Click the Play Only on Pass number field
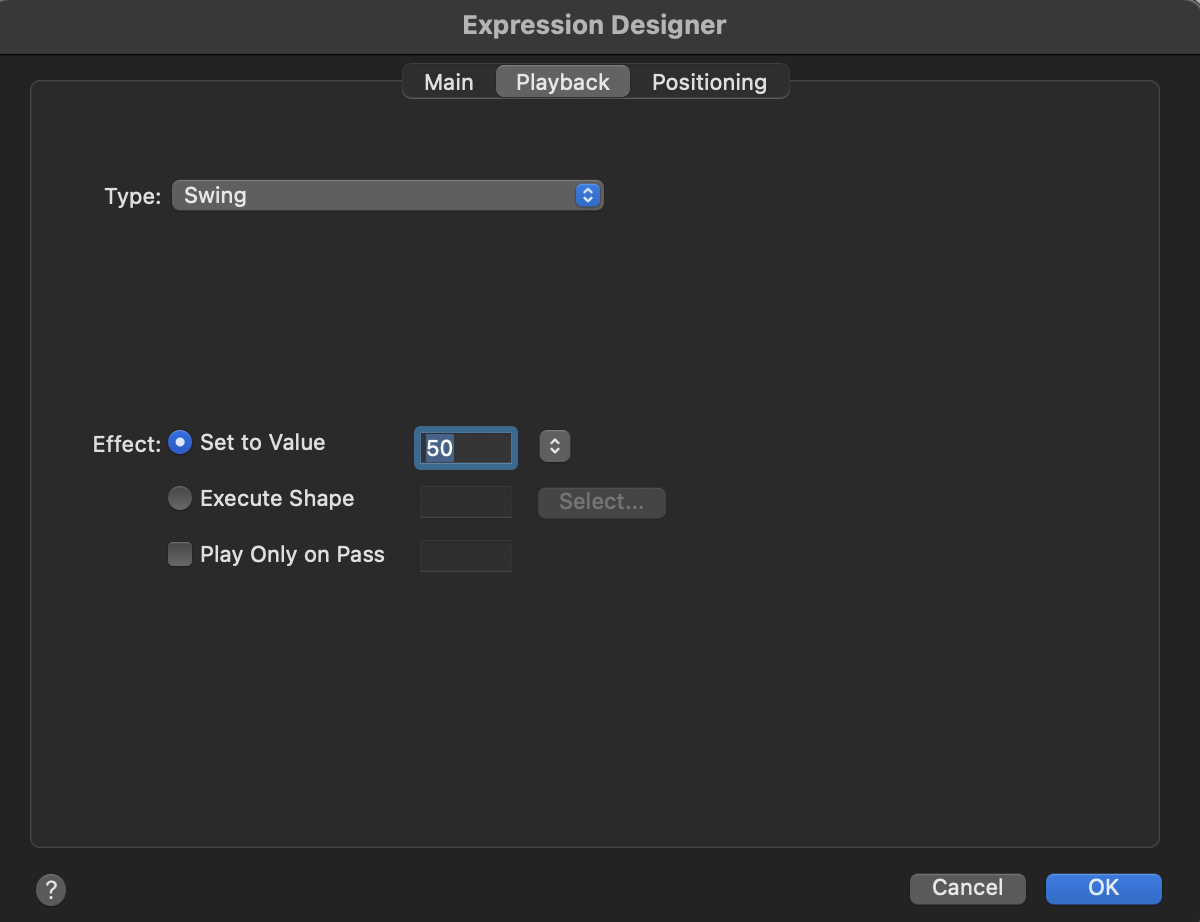Viewport: 1200px width, 922px height. coord(466,555)
